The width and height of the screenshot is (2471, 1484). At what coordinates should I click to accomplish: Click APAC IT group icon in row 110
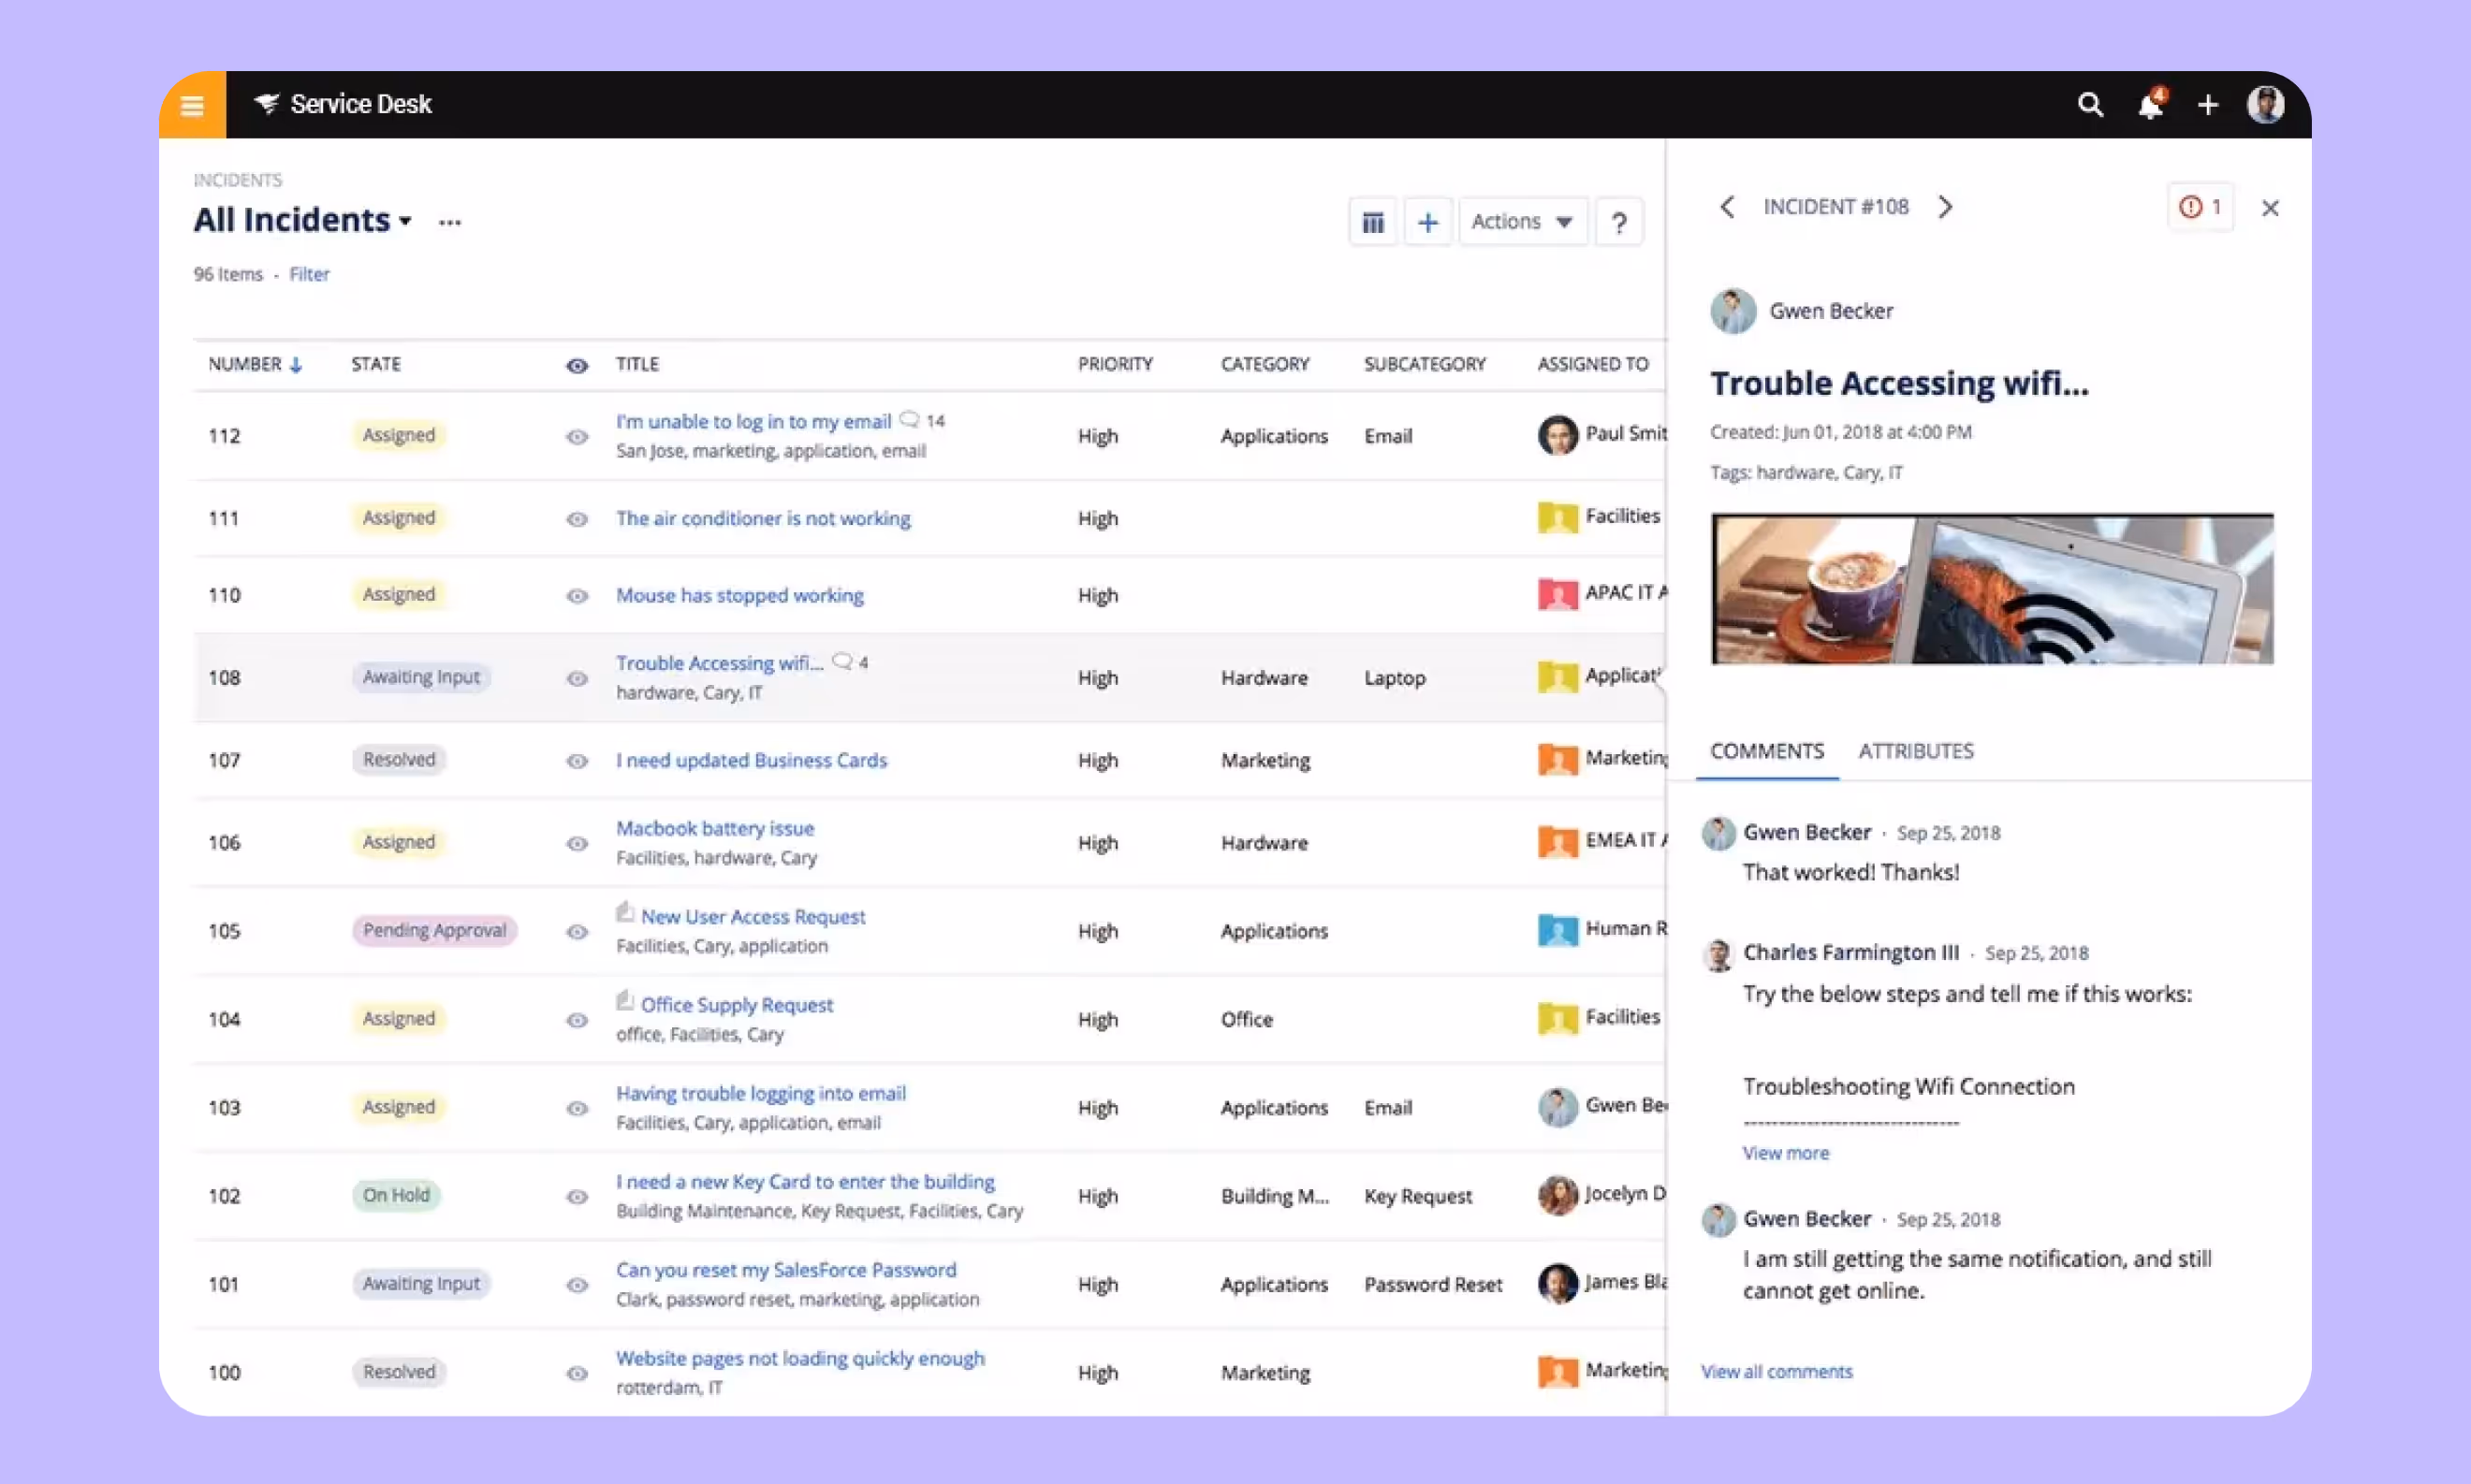click(x=1557, y=594)
